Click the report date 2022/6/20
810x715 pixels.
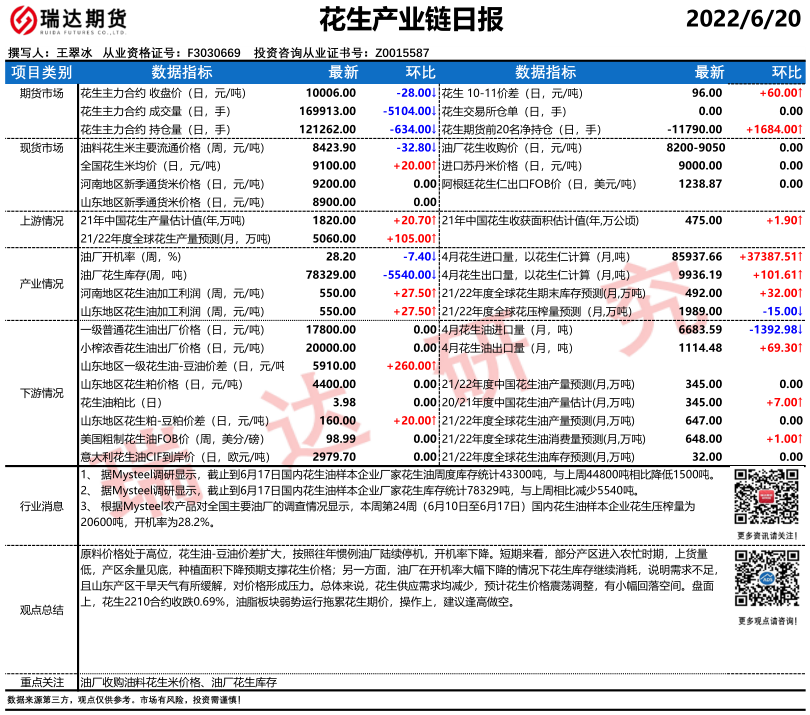[744, 21]
